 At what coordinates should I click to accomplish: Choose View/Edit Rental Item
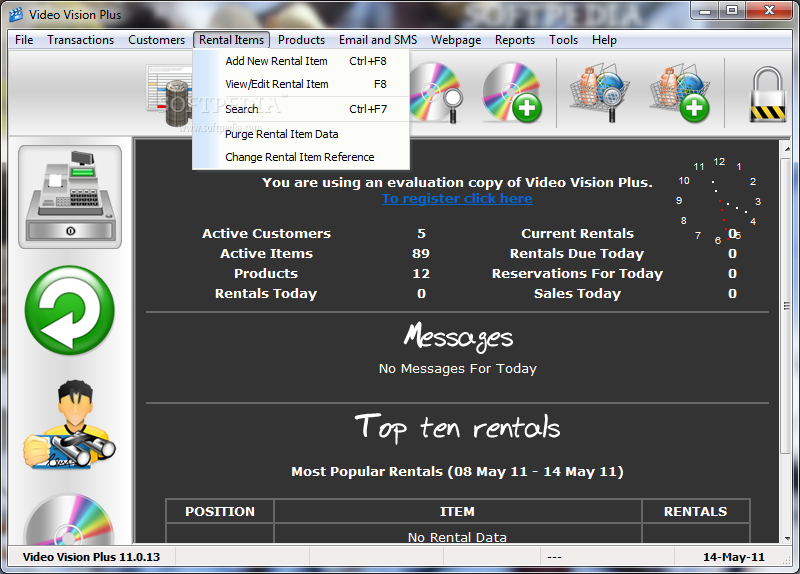[301, 84]
